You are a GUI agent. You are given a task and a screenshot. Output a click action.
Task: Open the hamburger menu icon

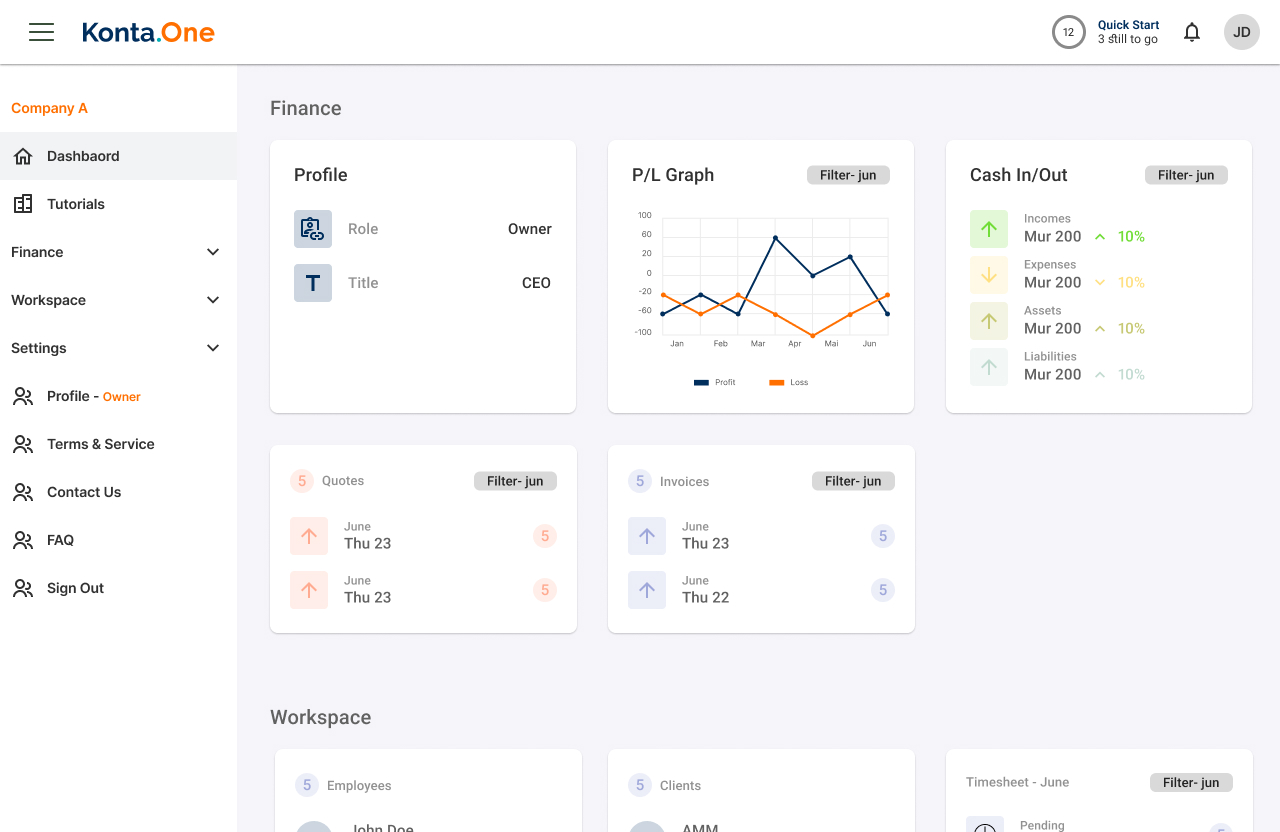tap(41, 32)
